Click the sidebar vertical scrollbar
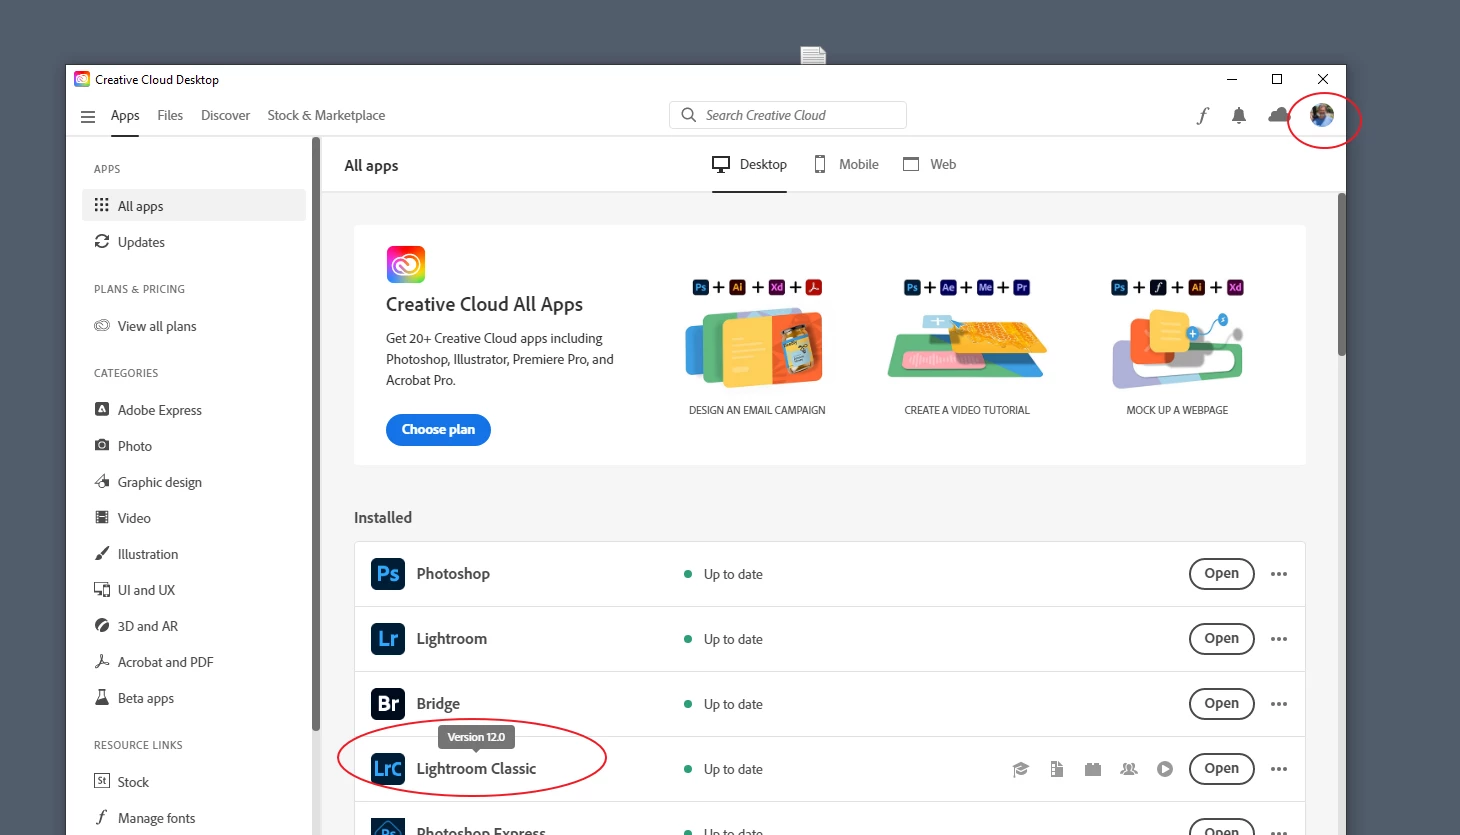Viewport: 1460px width, 835px height. point(316,434)
